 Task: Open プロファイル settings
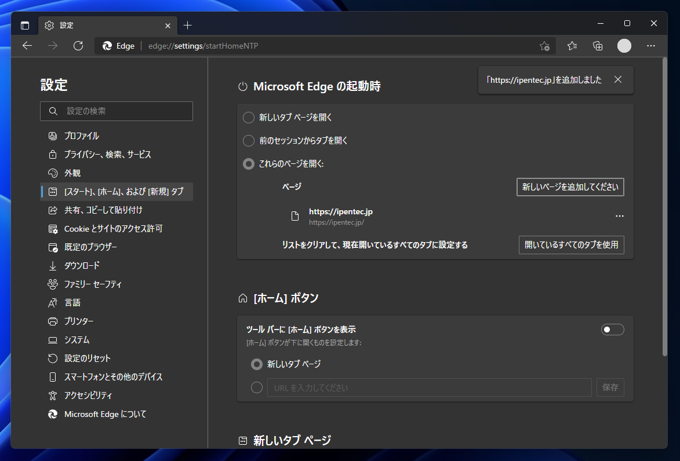117,136
